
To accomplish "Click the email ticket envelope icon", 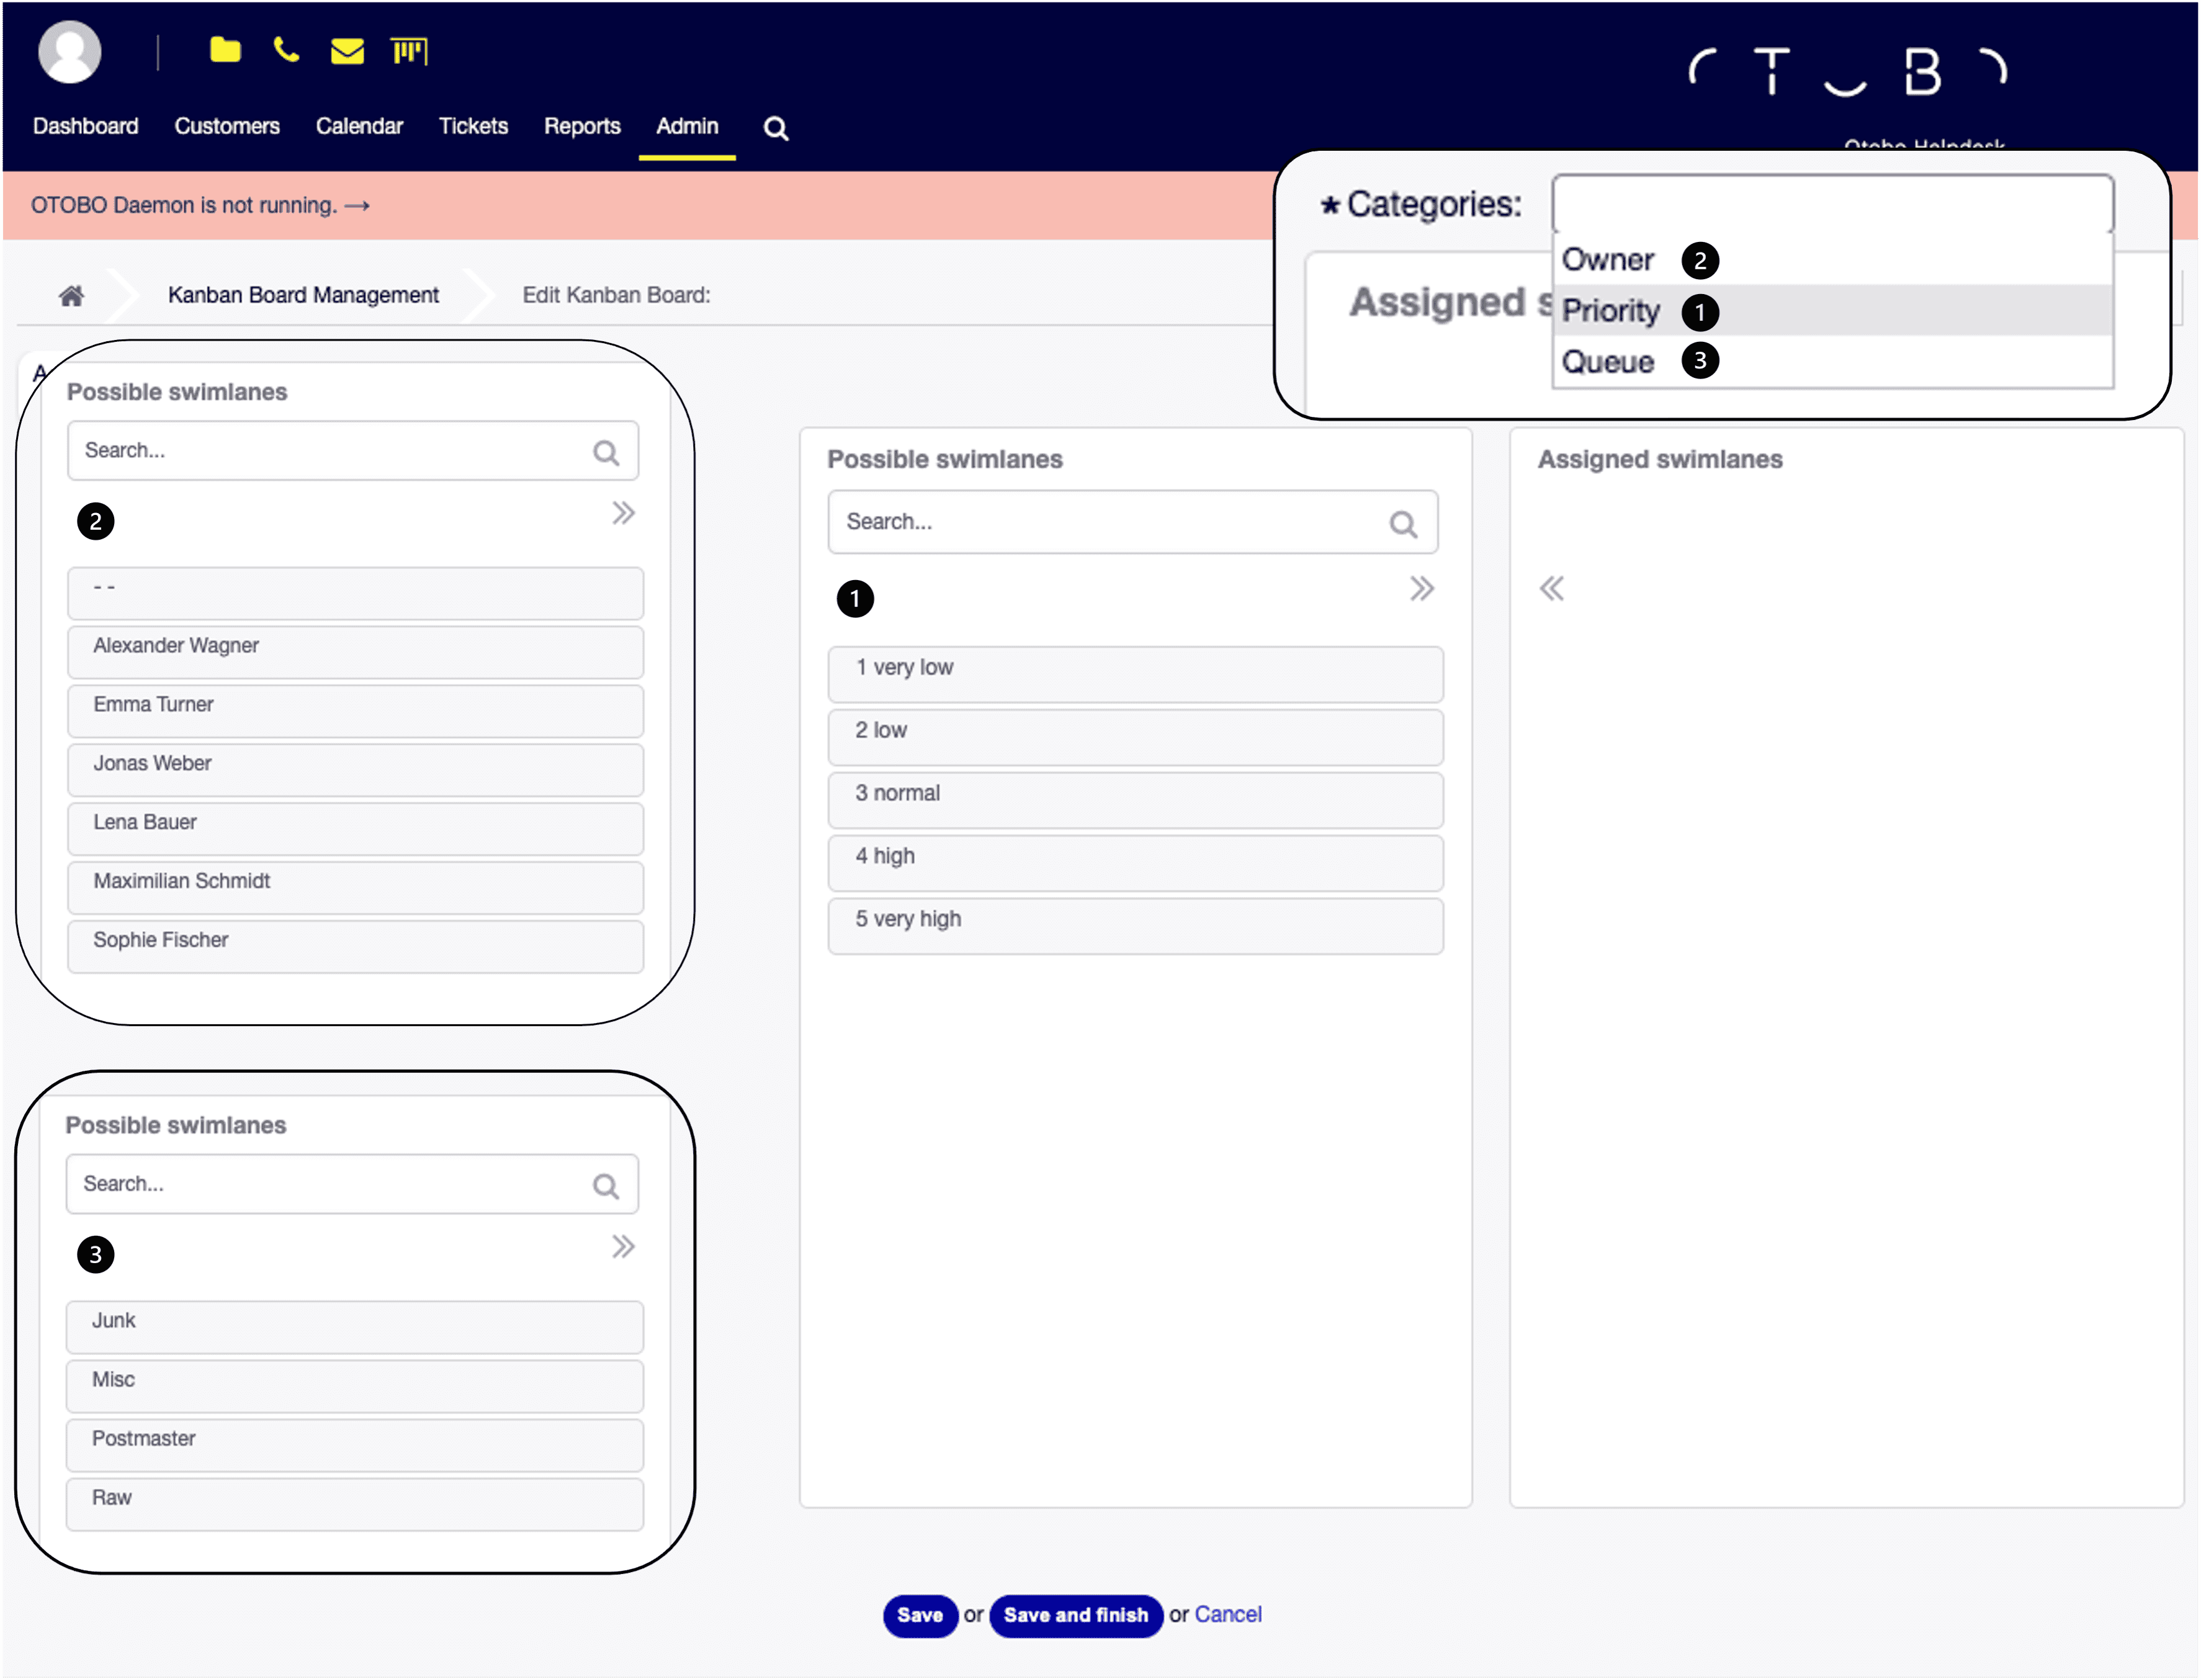I will coord(347,50).
